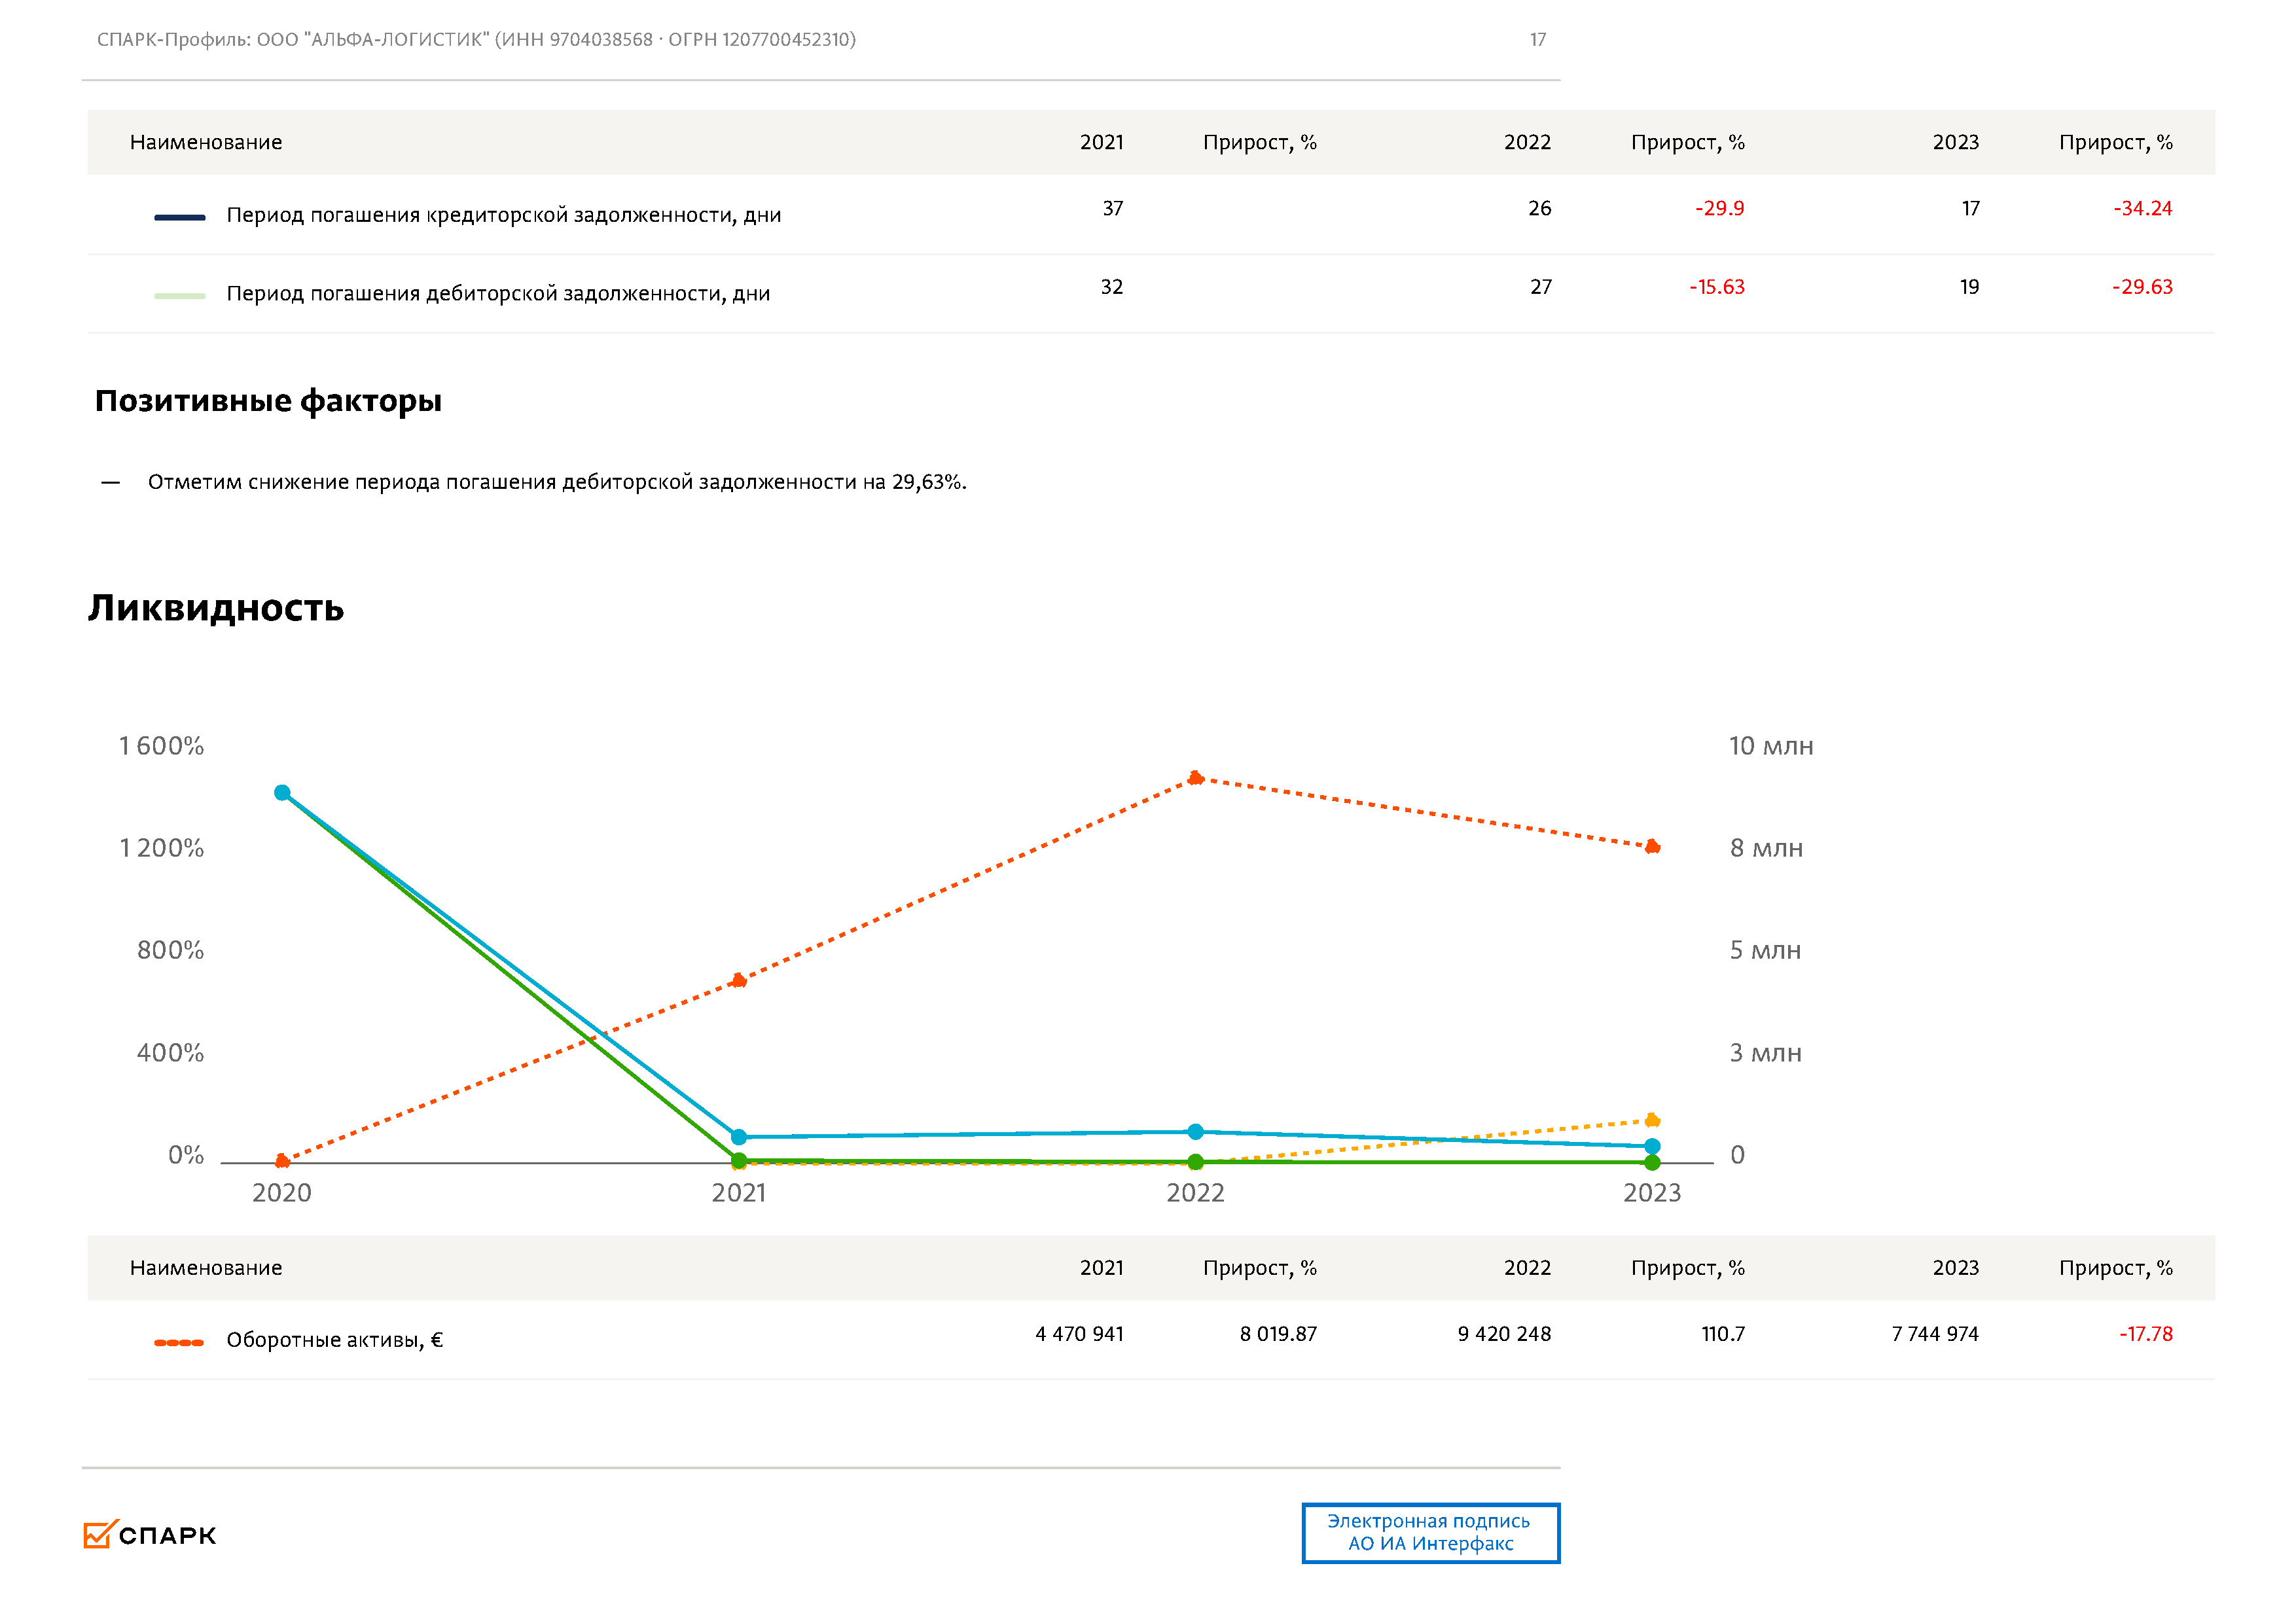Click the green data point at 2022
The width and height of the screenshot is (2296, 1623).
[1195, 1162]
